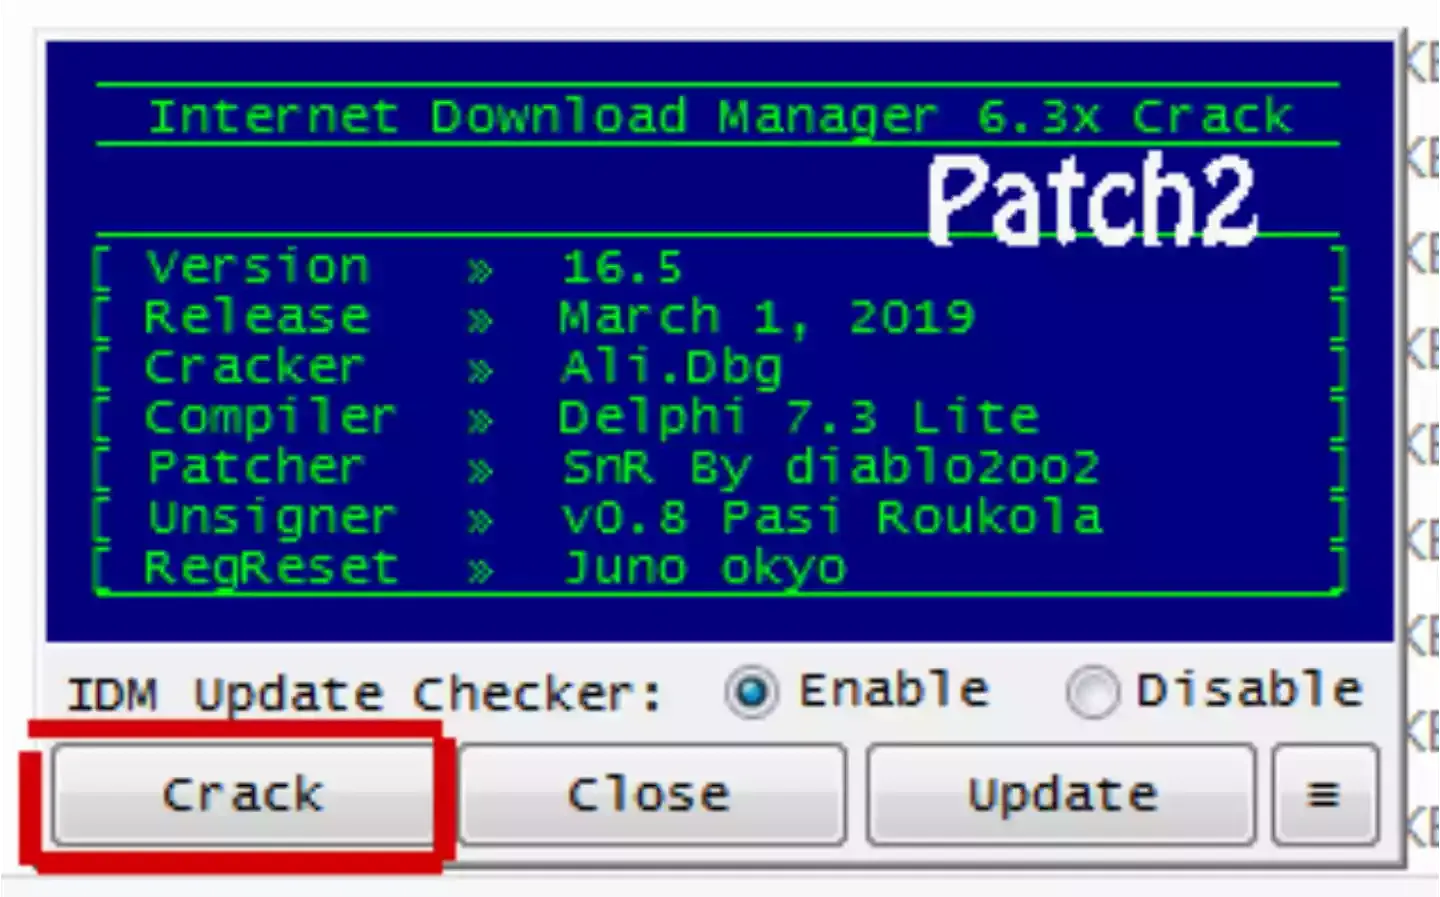Click the Crack button

243,795
